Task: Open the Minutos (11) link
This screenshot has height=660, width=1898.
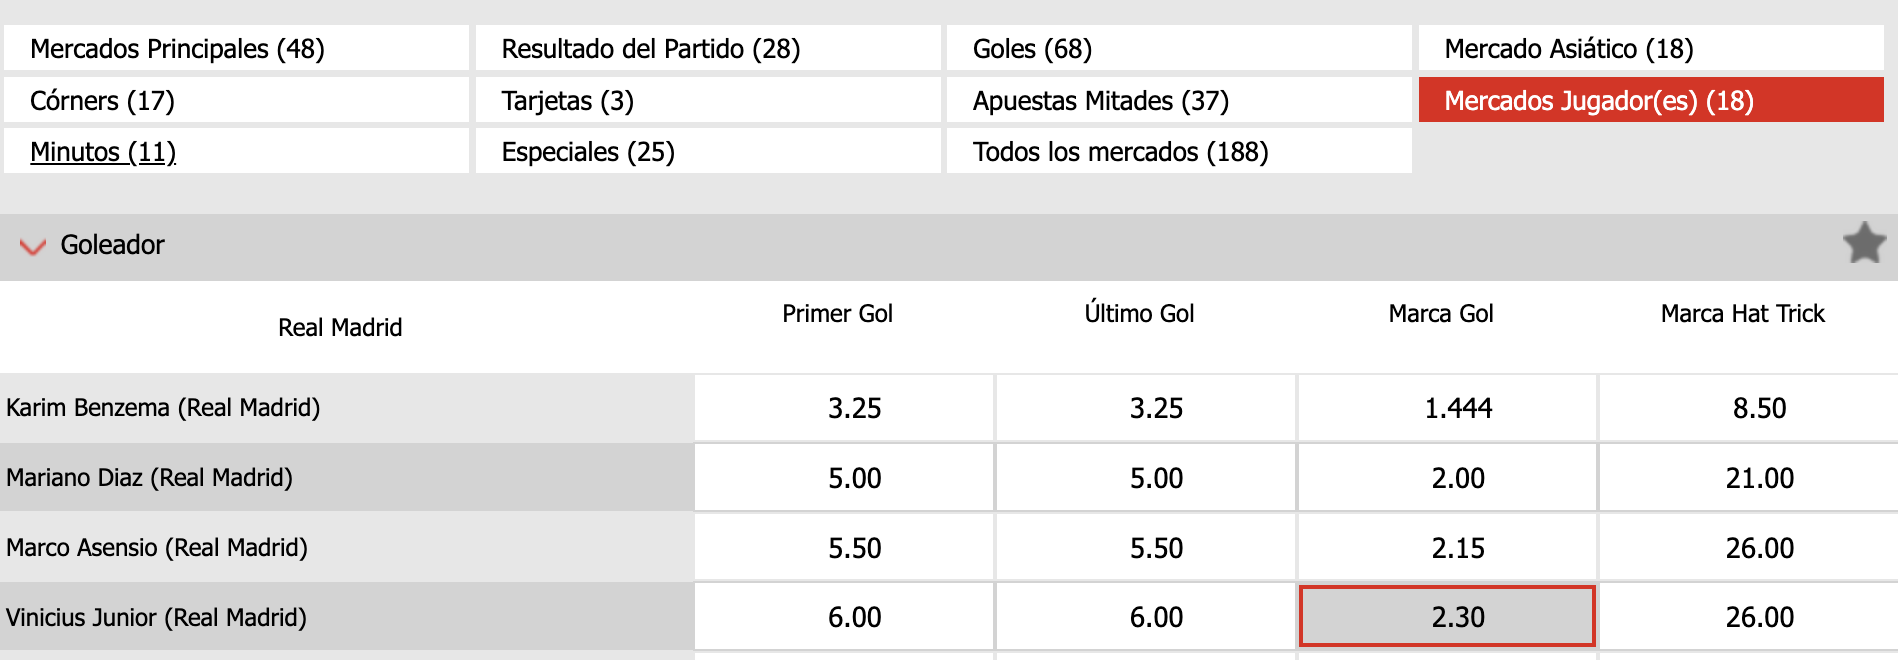Action: [103, 152]
